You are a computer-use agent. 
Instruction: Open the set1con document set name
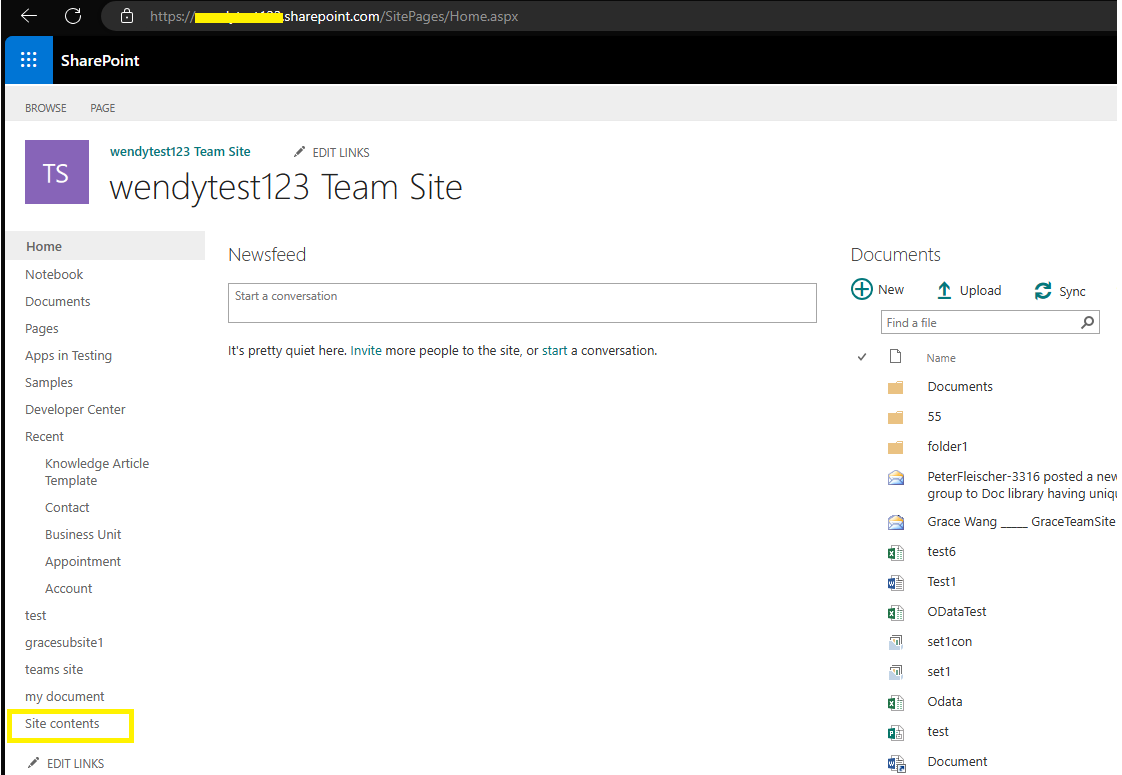pos(950,642)
